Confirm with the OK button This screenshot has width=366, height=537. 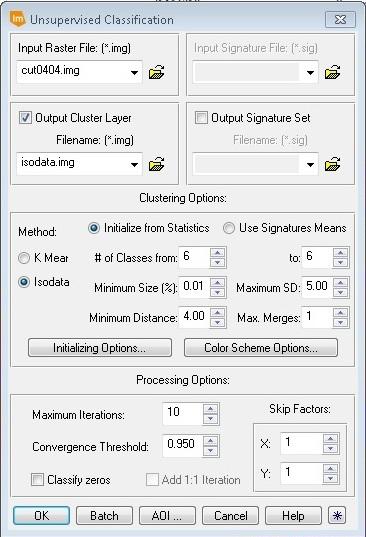click(41, 515)
